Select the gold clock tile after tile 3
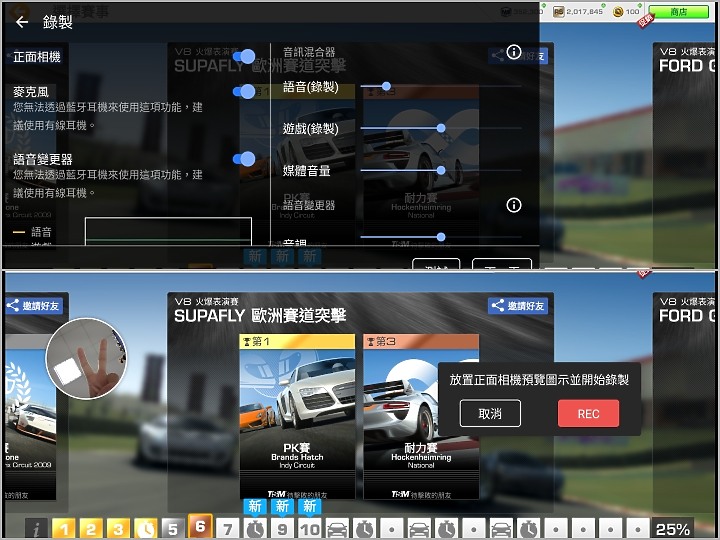 [146, 529]
